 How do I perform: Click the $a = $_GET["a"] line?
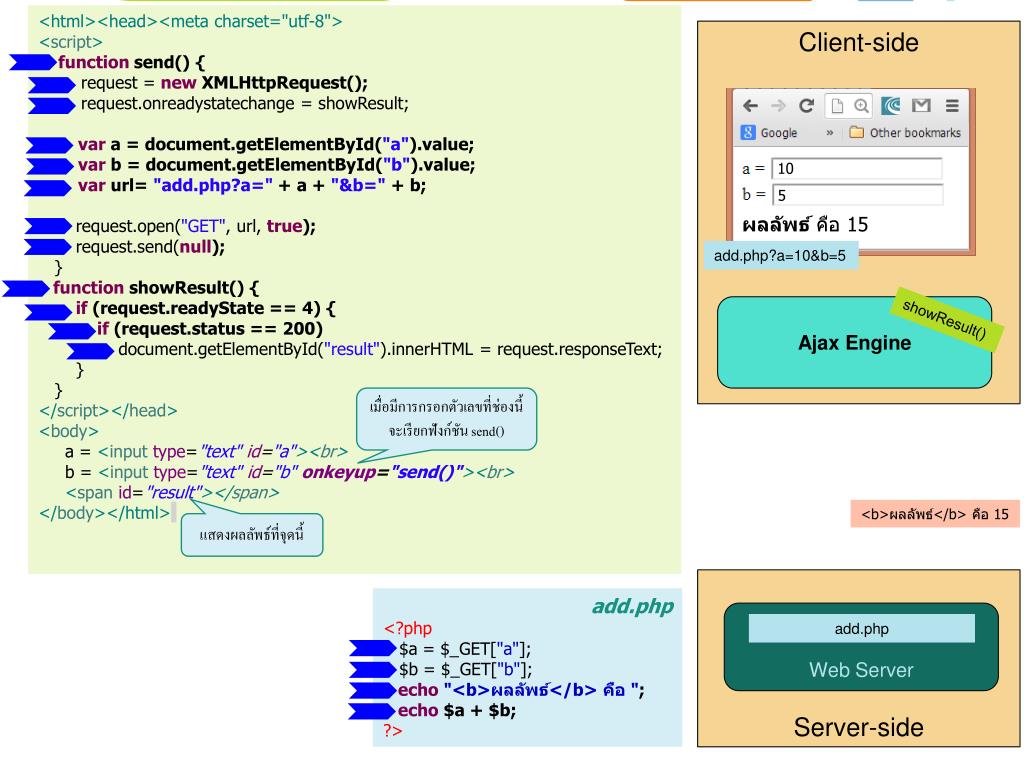coord(465,649)
